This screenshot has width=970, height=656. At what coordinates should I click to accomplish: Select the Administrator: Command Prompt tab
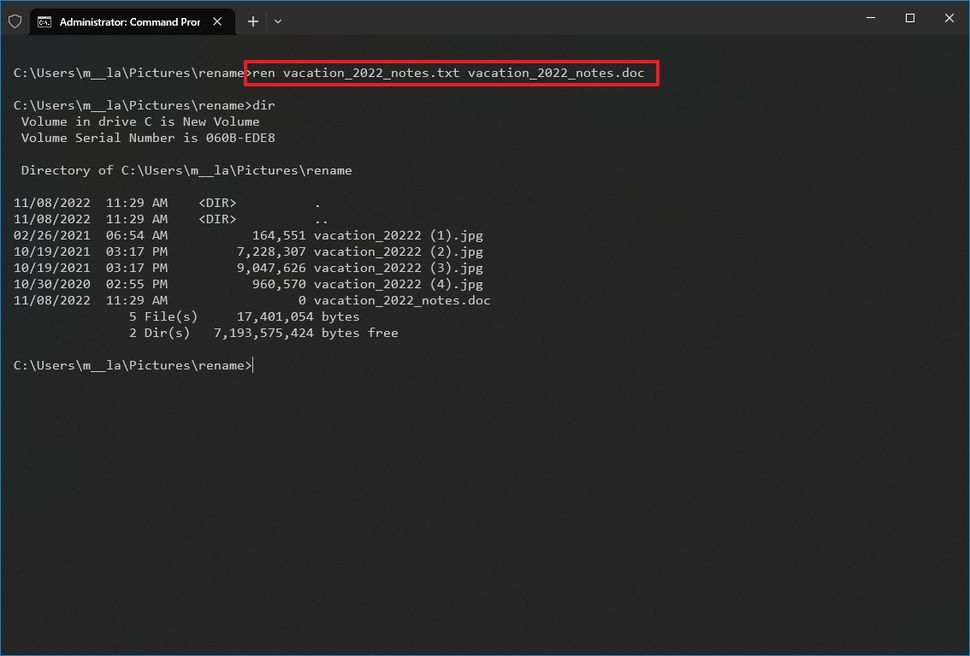pyautogui.click(x=130, y=21)
